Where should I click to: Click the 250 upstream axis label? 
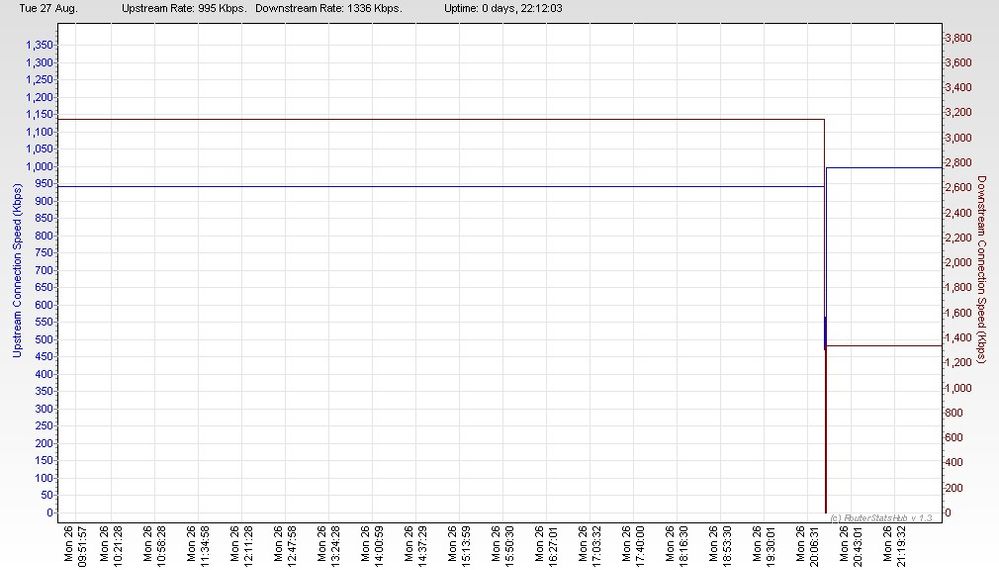[x=43, y=427]
